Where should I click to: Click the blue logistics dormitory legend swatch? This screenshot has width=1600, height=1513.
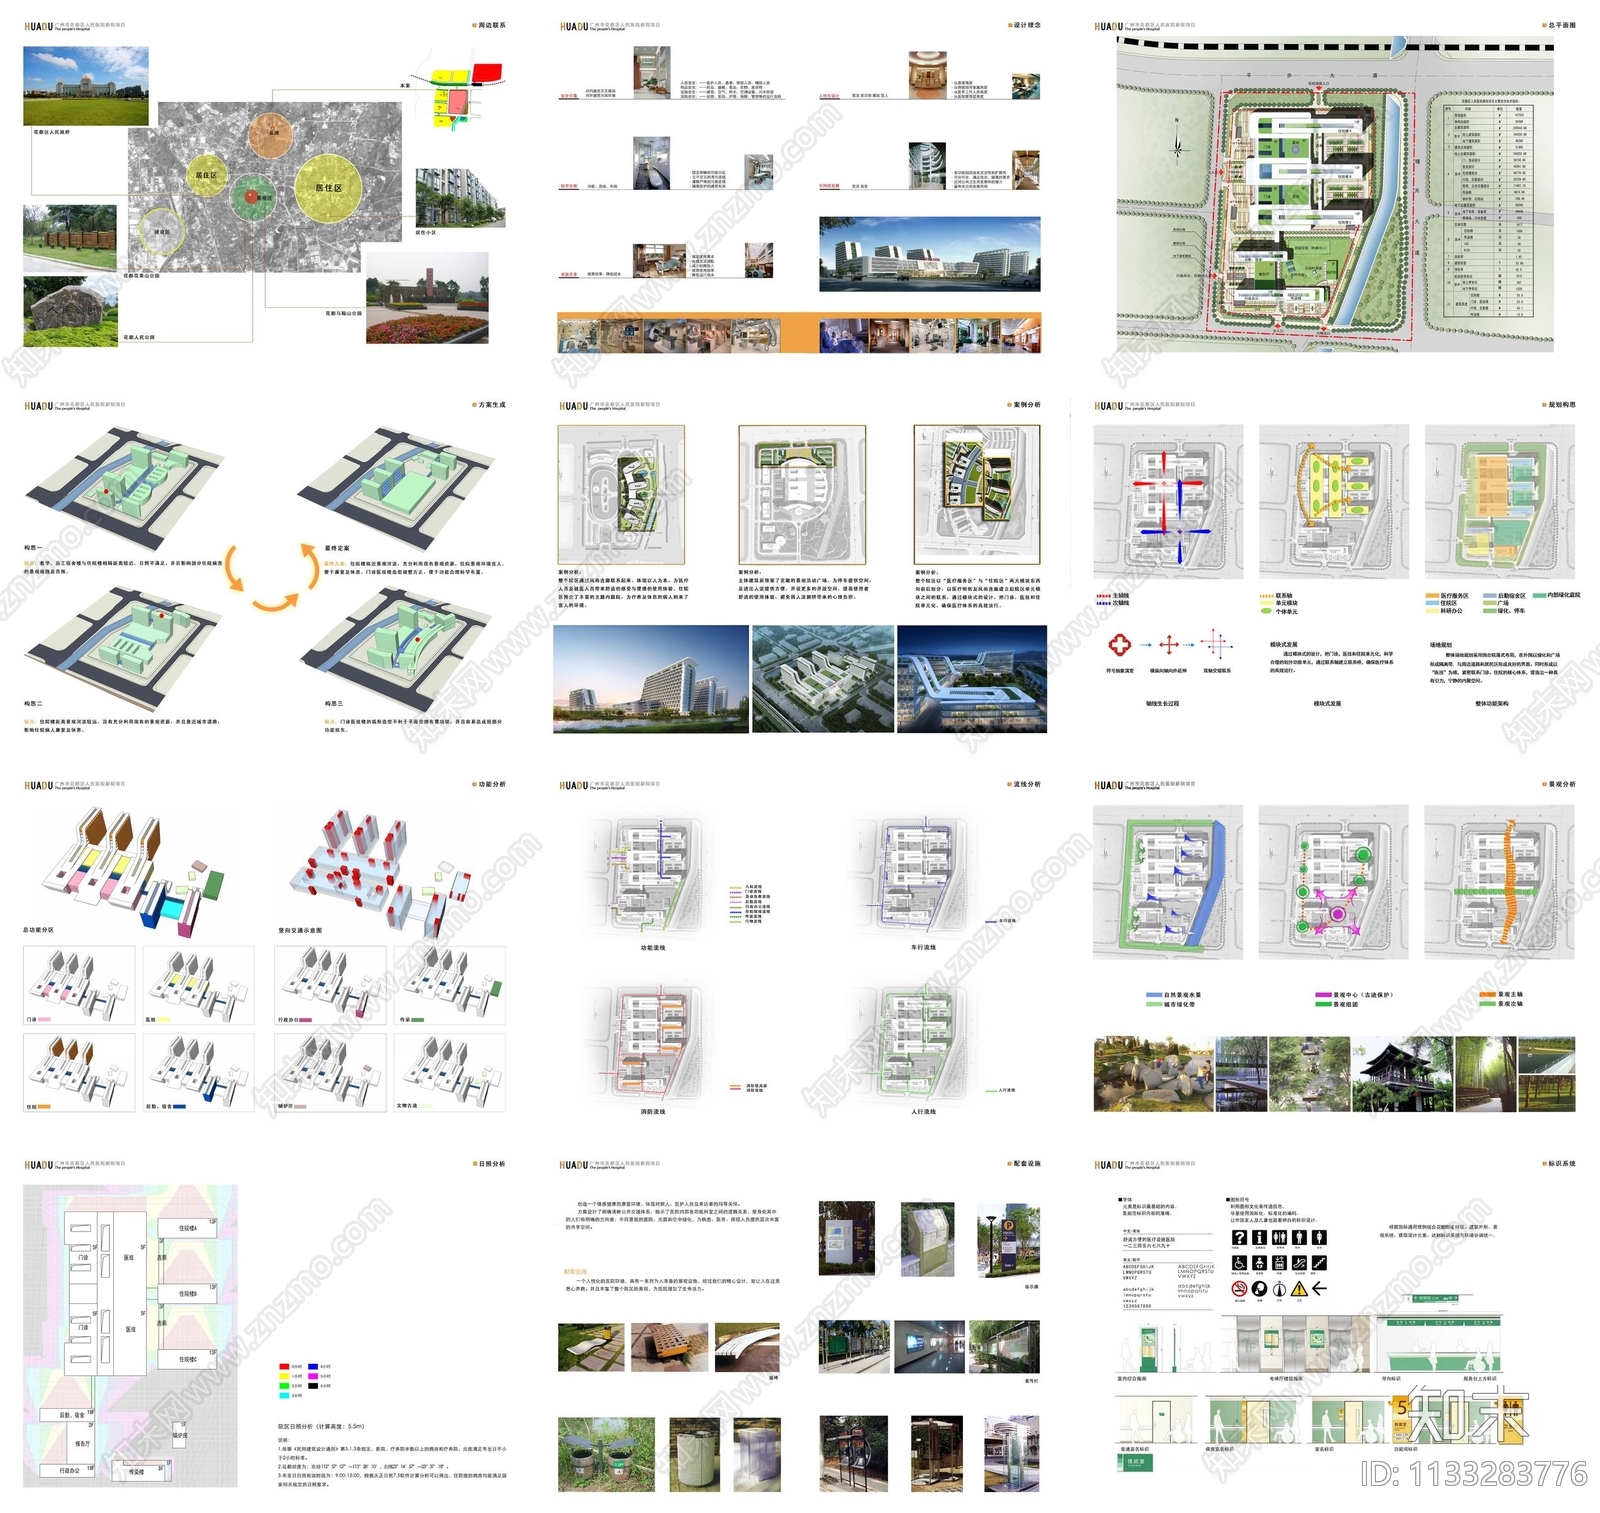(179, 1107)
